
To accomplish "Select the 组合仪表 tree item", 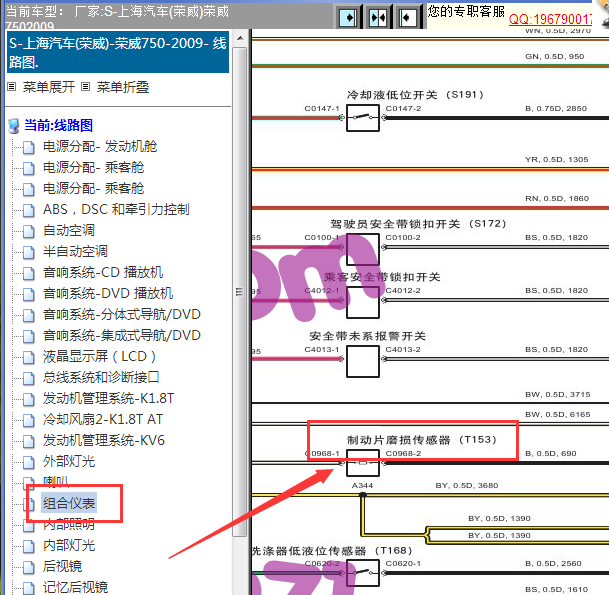I will click(x=69, y=503).
